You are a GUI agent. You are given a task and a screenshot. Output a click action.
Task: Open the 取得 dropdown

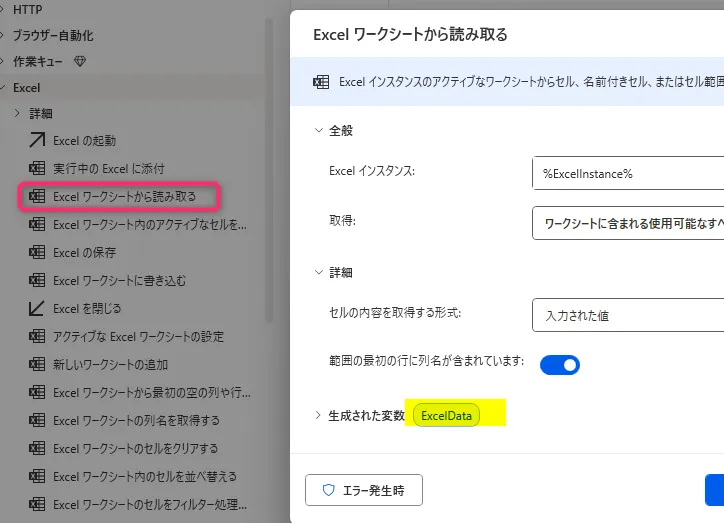coord(627,223)
